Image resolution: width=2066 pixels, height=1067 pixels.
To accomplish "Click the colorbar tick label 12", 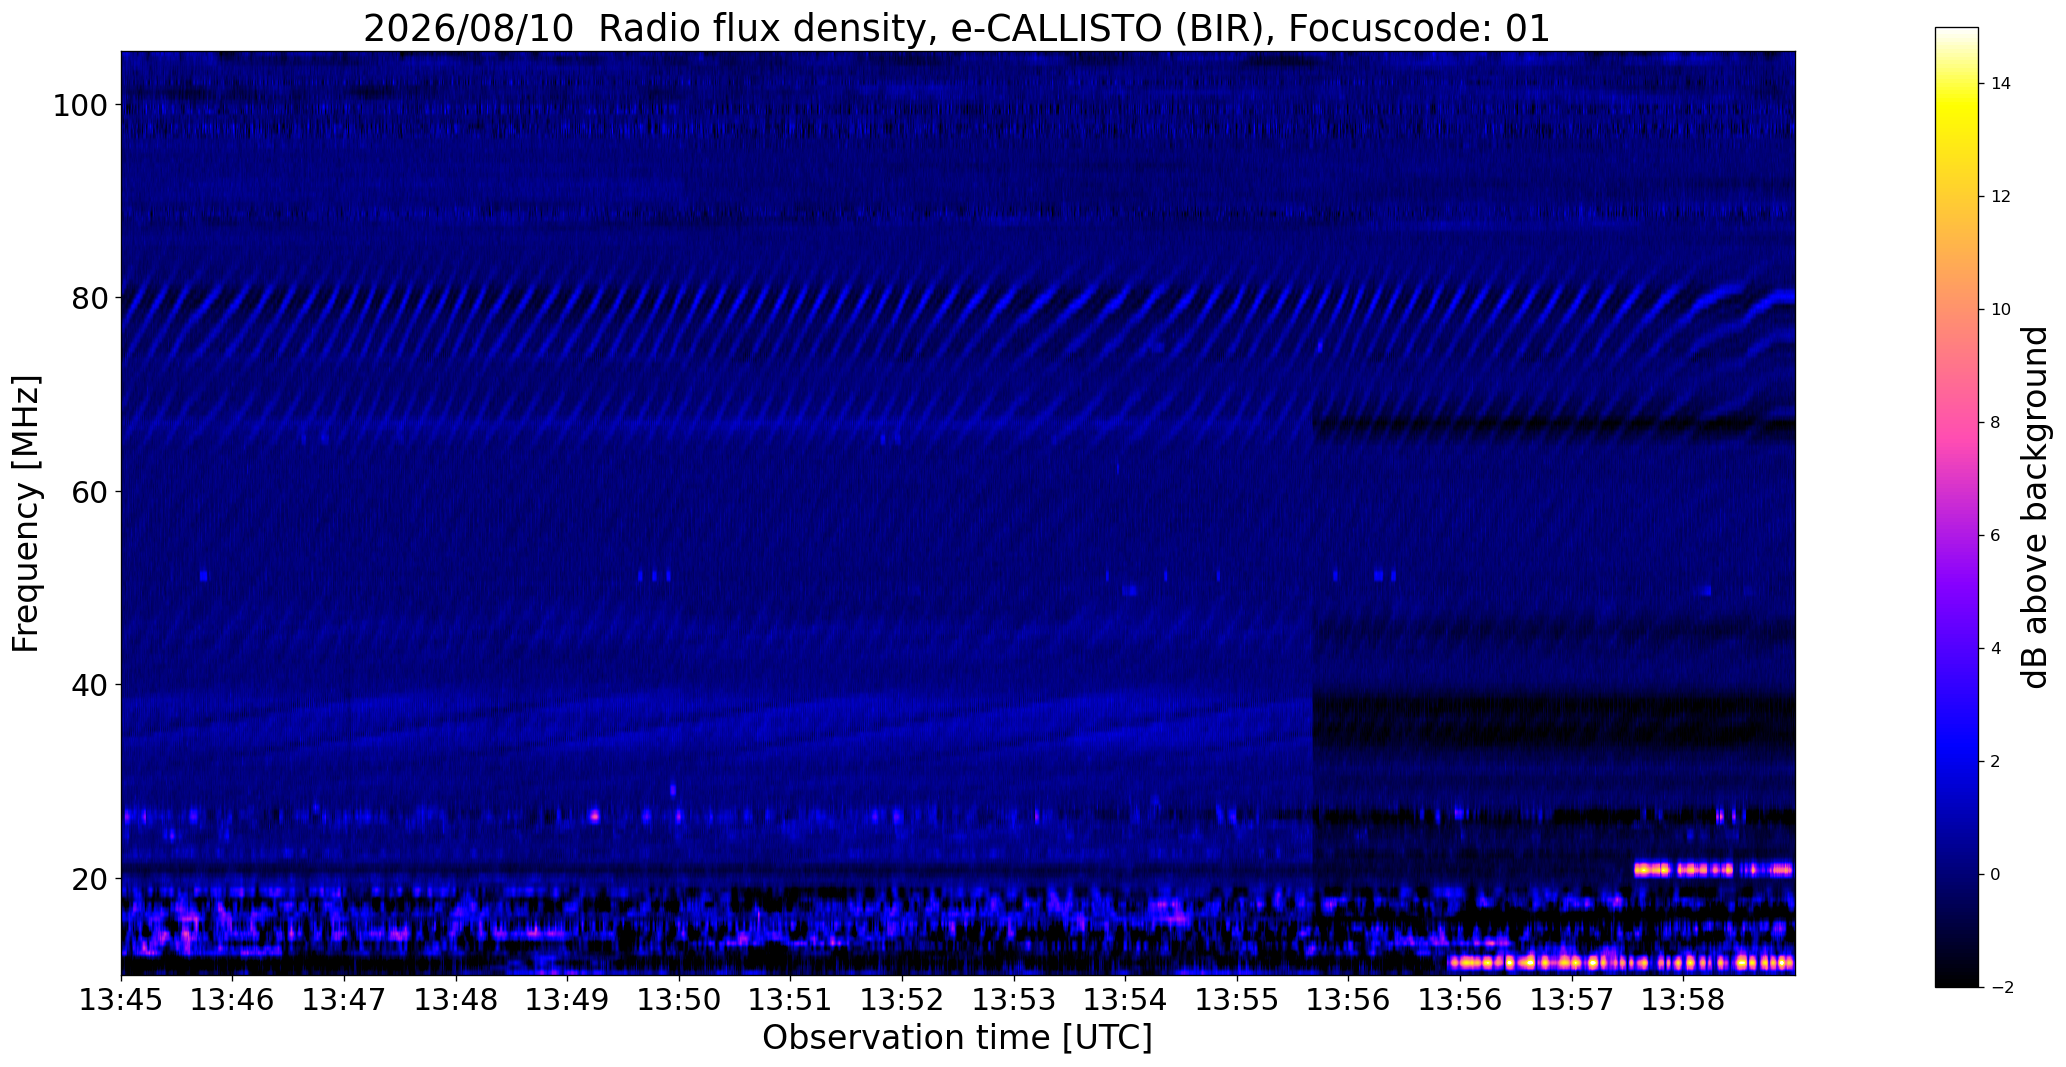I will tap(2000, 197).
